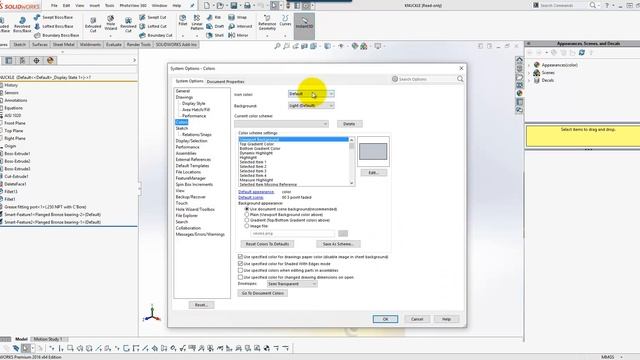Screen dimensions: 640x360
Task: Click the Save icon in title toolbar
Action: click(233, 5)
